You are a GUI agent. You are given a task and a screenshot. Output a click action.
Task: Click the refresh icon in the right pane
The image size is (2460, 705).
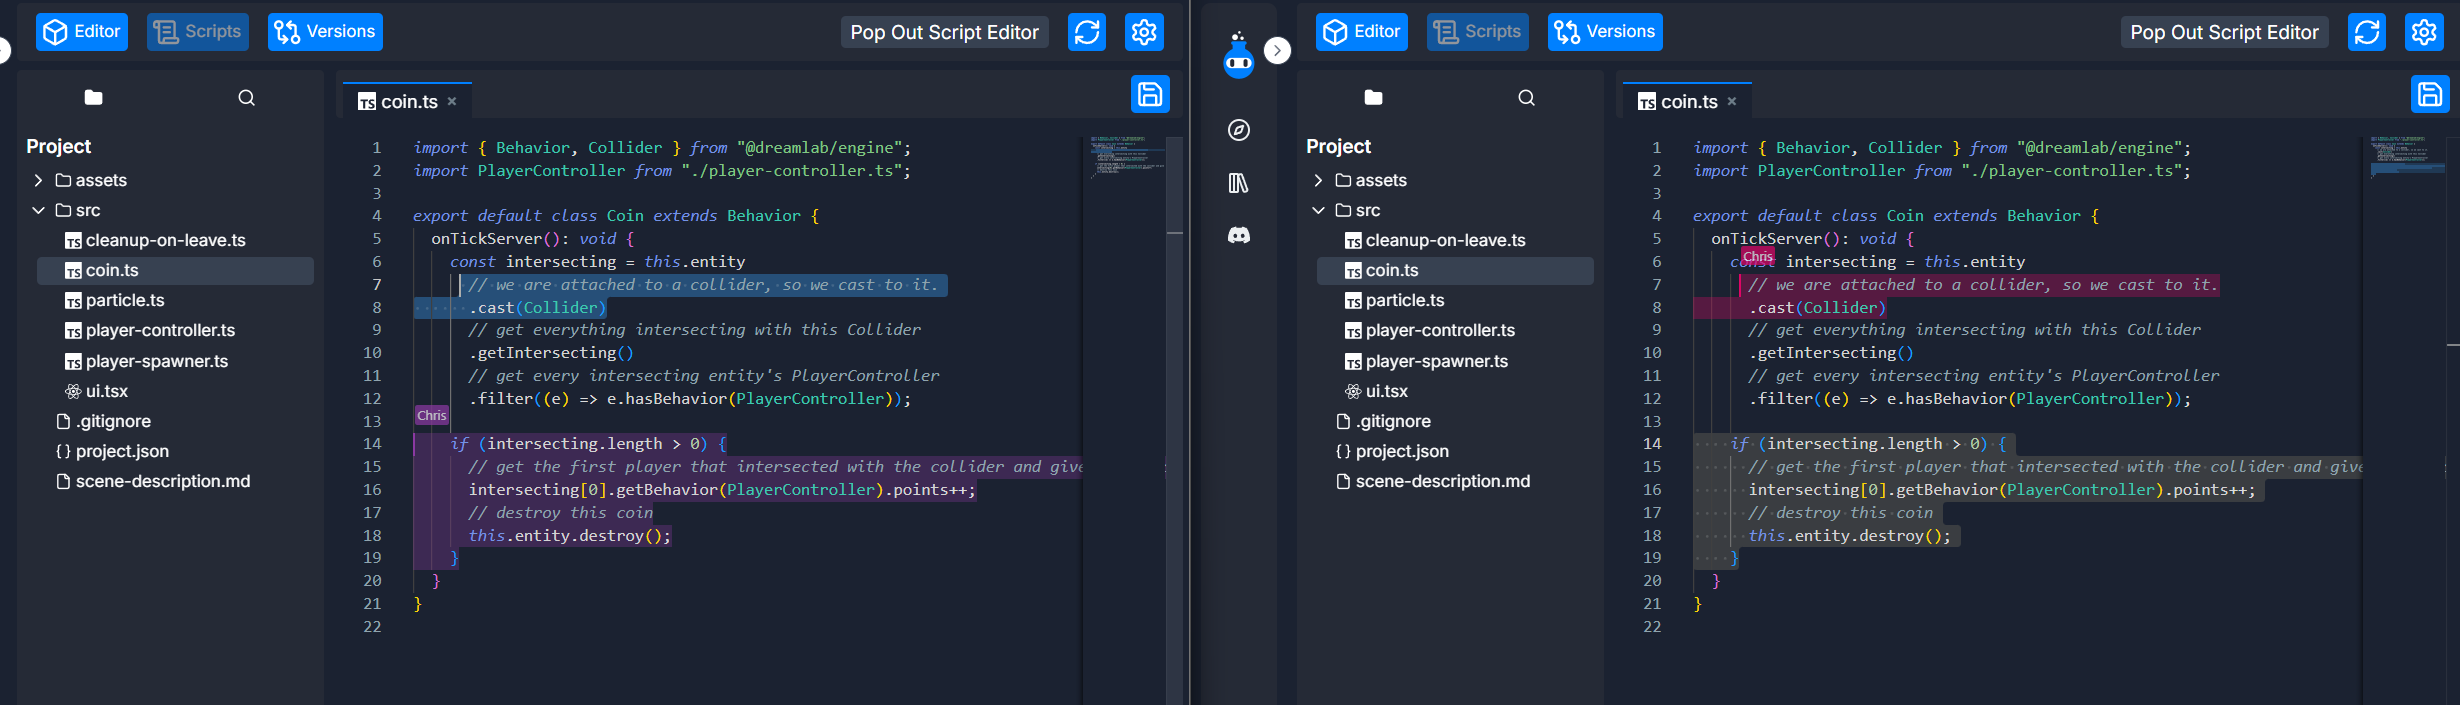click(x=2367, y=32)
